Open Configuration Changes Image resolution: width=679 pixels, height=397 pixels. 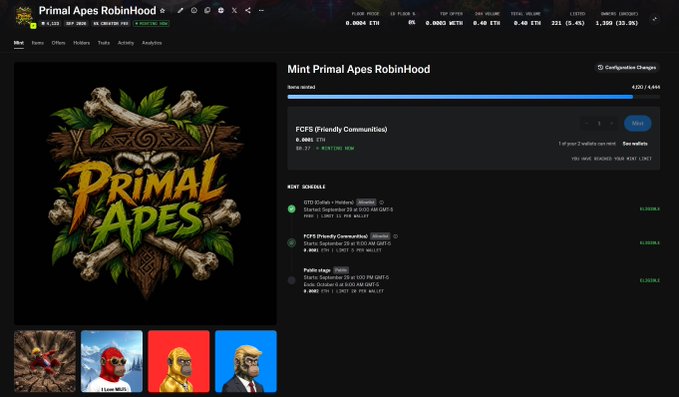point(627,68)
